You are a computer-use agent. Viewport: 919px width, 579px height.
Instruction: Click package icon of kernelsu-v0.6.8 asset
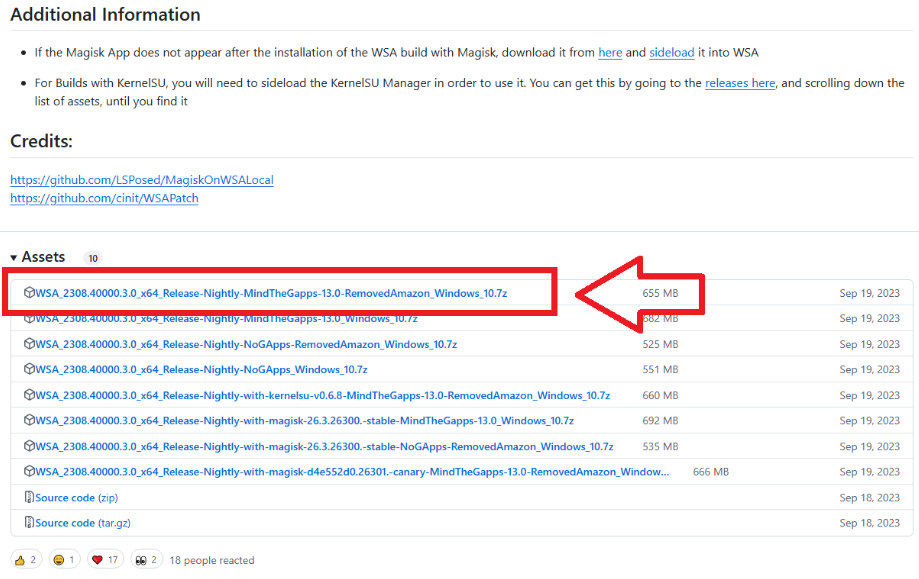pos(29,395)
